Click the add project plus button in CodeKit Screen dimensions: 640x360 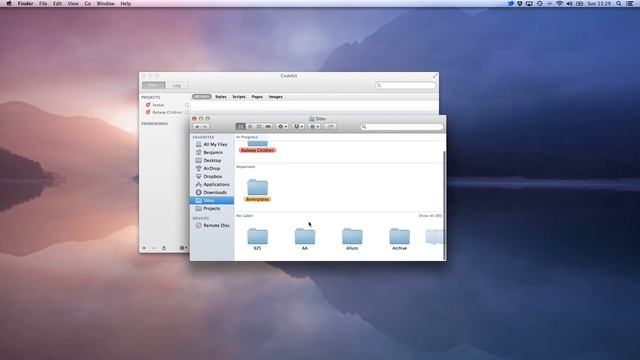click(144, 248)
